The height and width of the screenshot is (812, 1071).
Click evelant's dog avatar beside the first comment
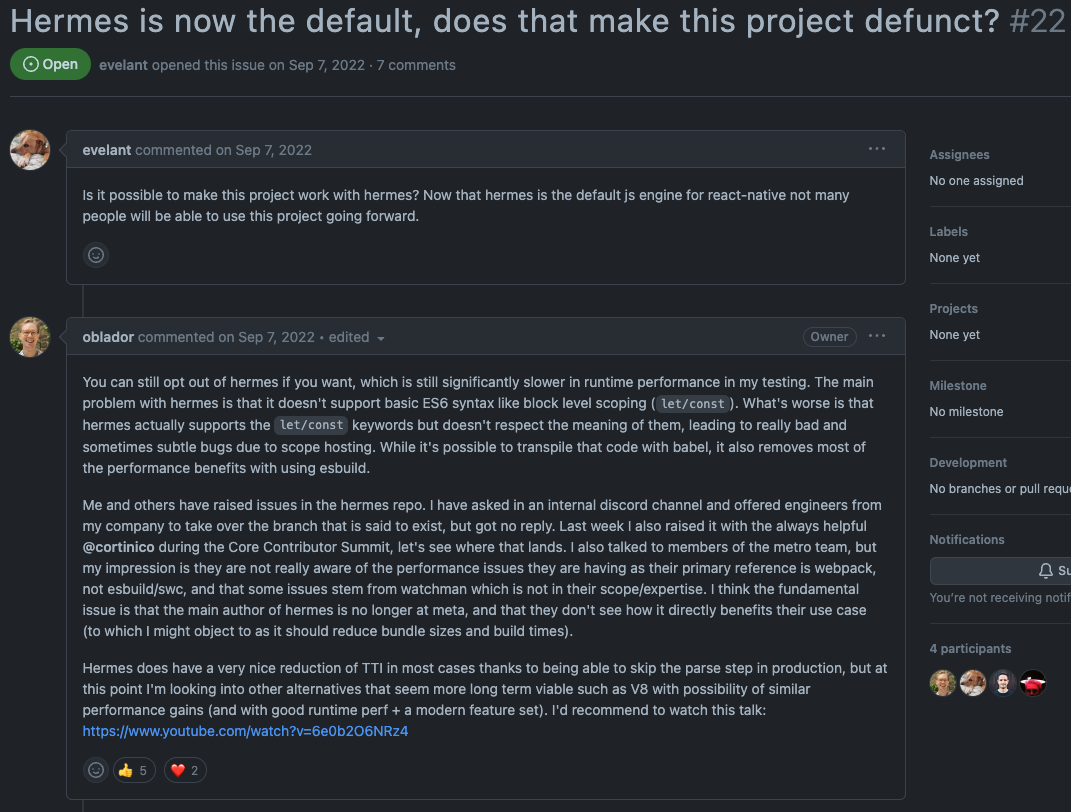(29, 150)
